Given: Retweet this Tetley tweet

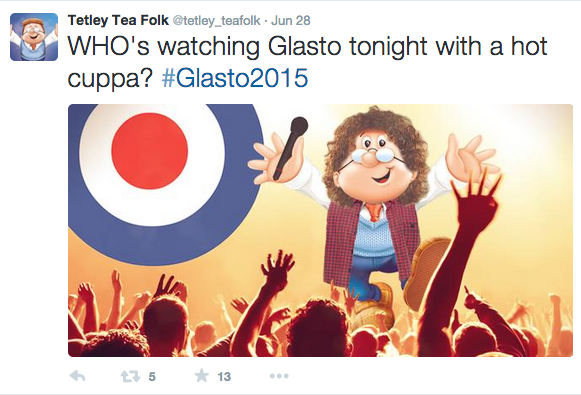Looking at the screenshot, I should pyautogui.click(x=130, y=376).
